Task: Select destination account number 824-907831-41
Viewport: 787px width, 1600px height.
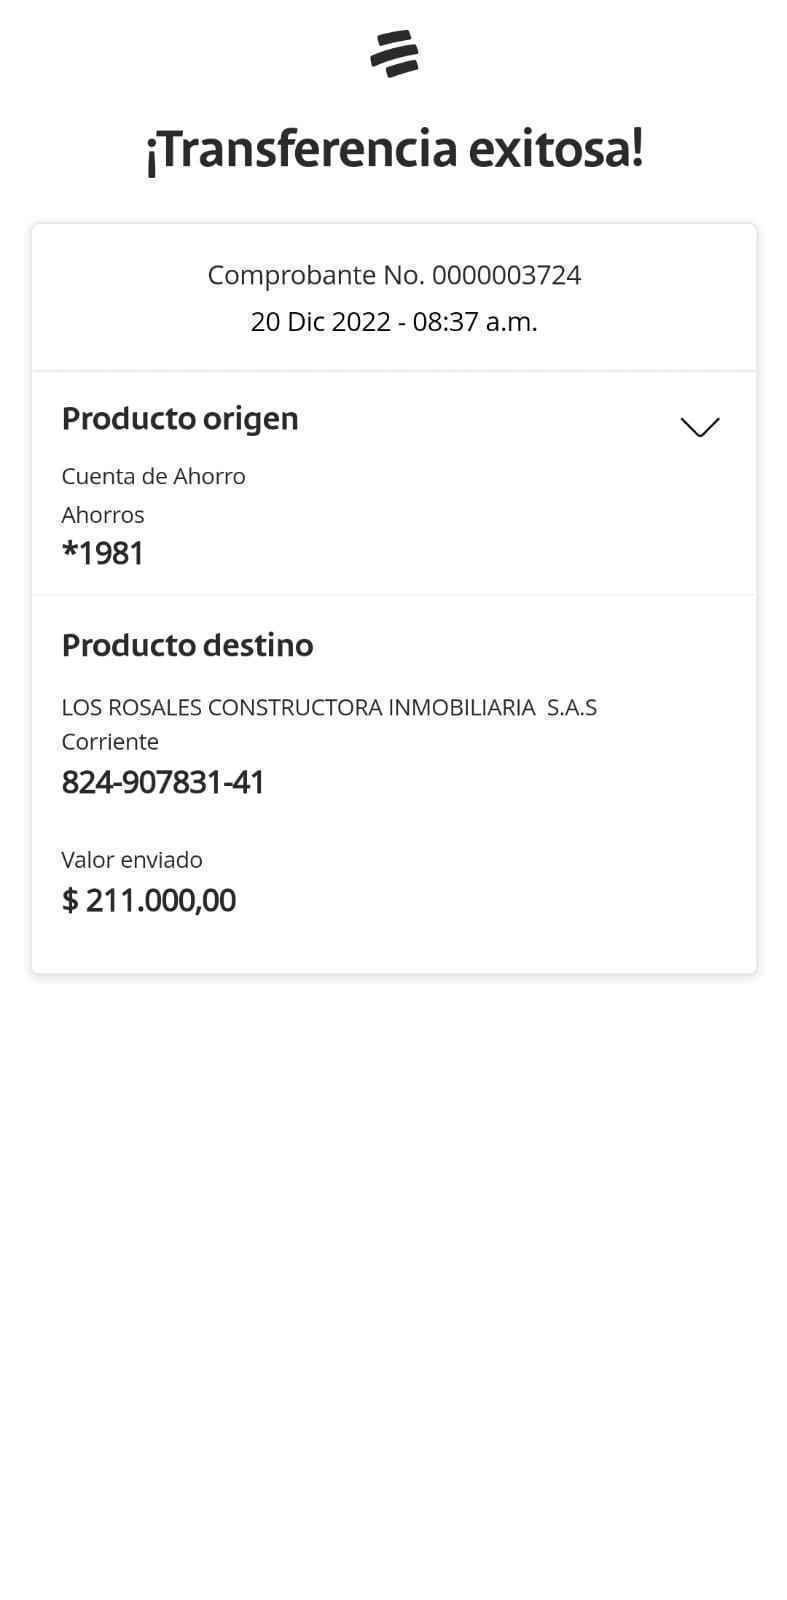Action: pos(163,782)
